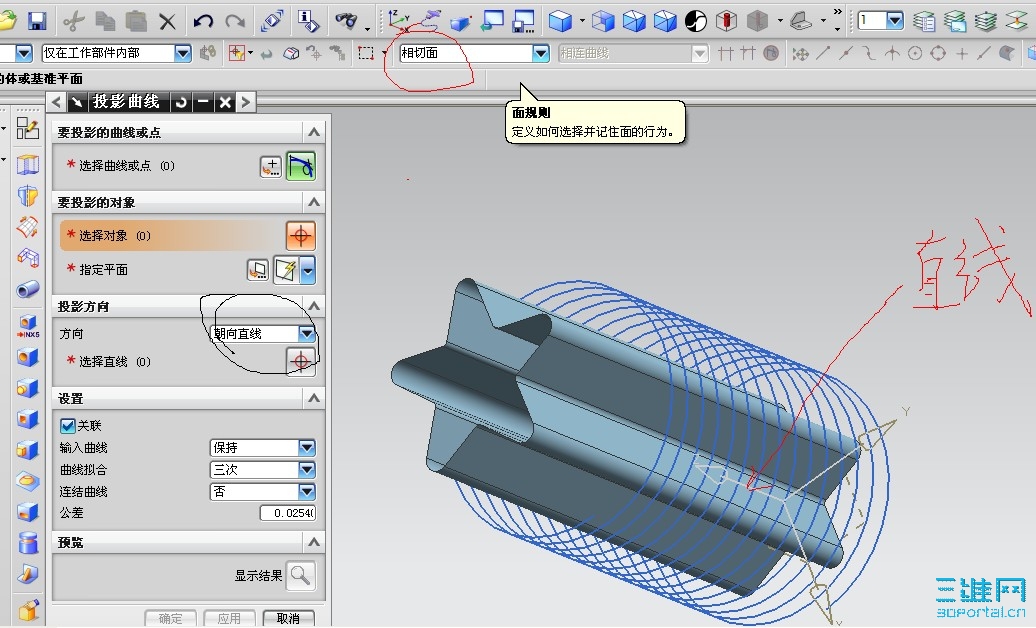
Task: Click the Save floppy disk icon
Action: point(37,21)
